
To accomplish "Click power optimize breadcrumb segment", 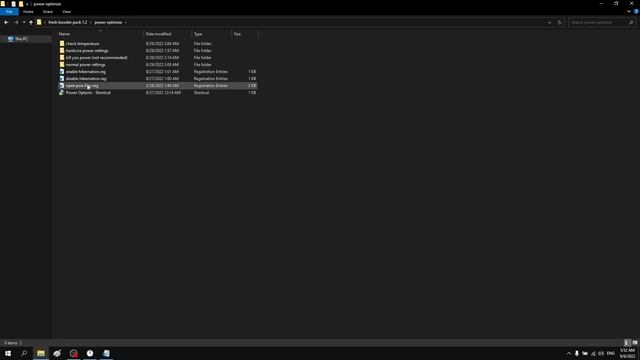I will tap(108, 22).
